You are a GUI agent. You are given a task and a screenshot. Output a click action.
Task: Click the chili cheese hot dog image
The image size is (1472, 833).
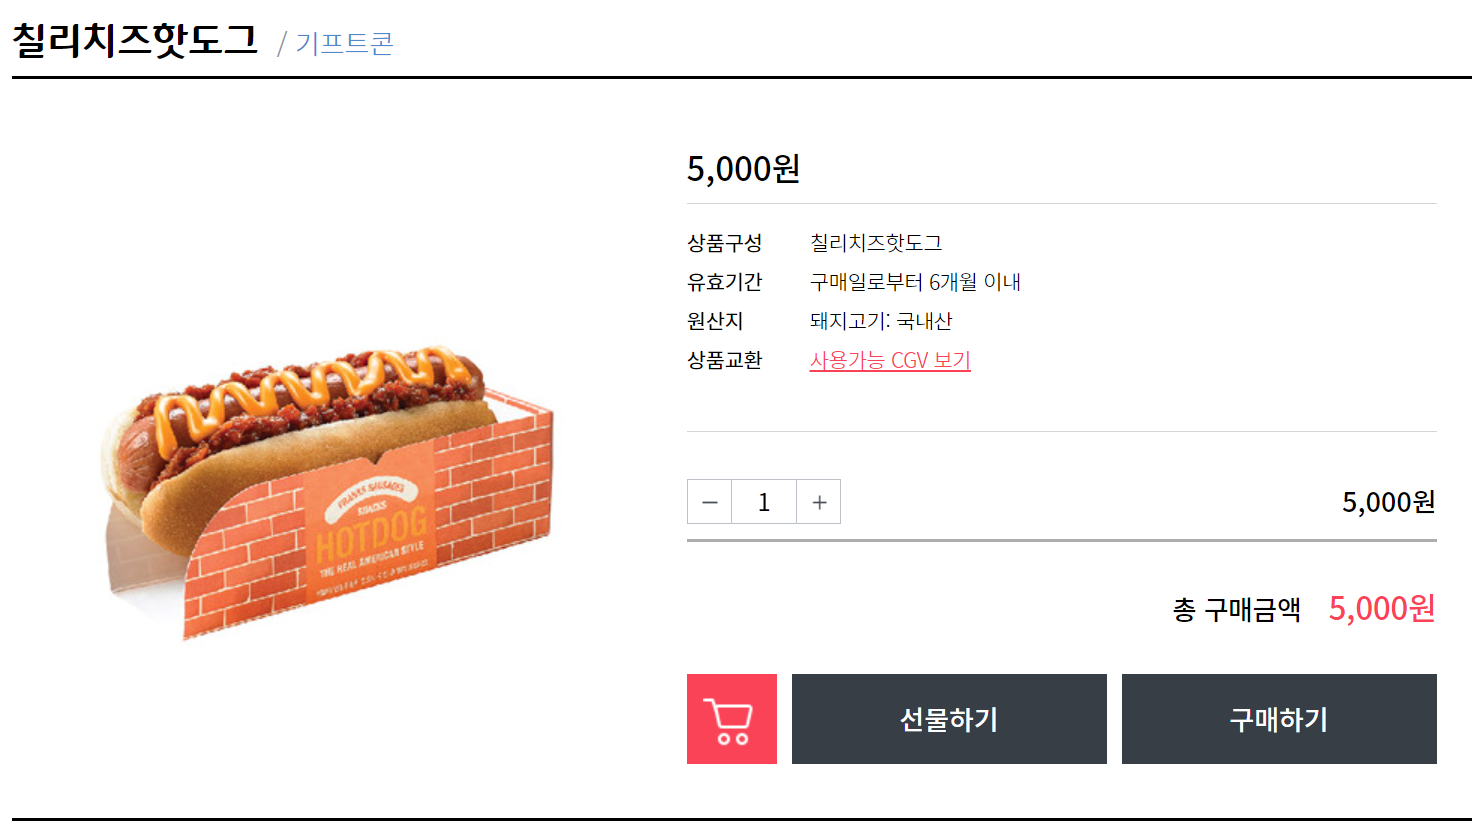point(327,493)
